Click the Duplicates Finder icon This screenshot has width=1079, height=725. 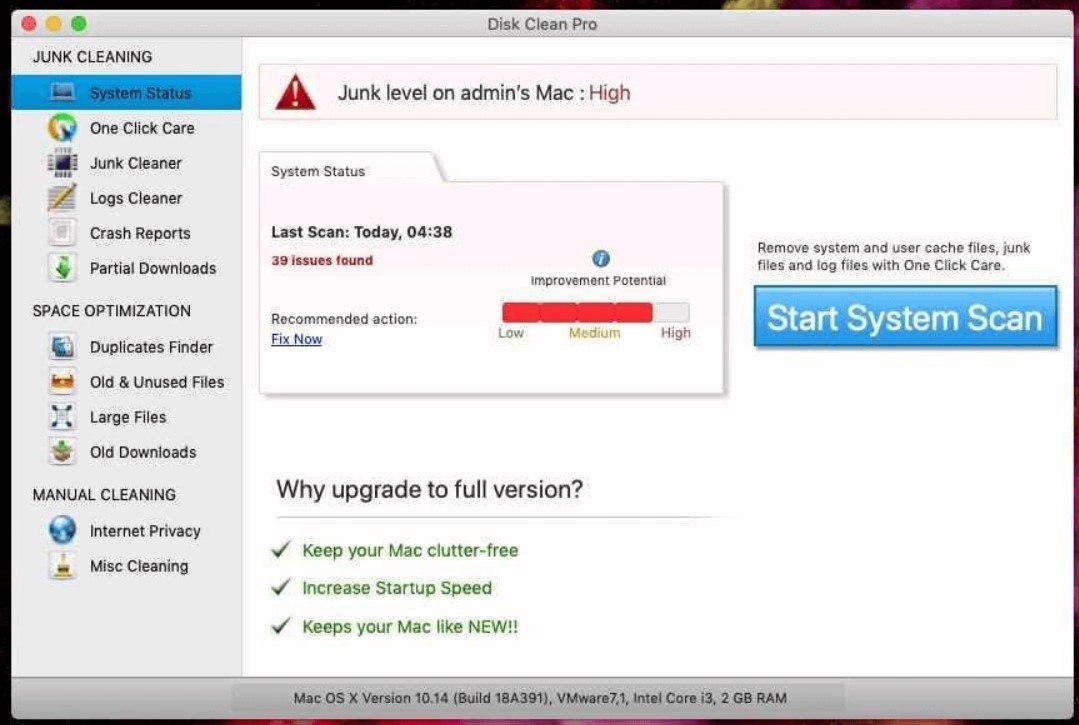[x=63, y=347]
